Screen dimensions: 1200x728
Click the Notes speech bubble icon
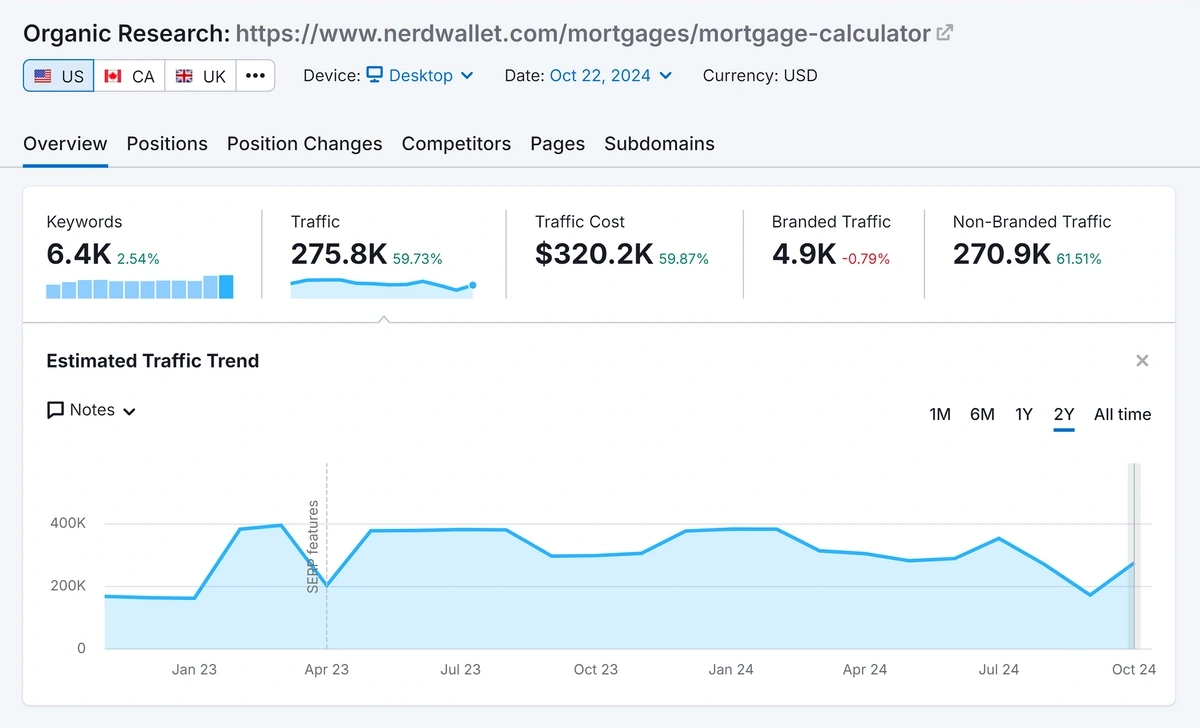(x=56, y=410)
